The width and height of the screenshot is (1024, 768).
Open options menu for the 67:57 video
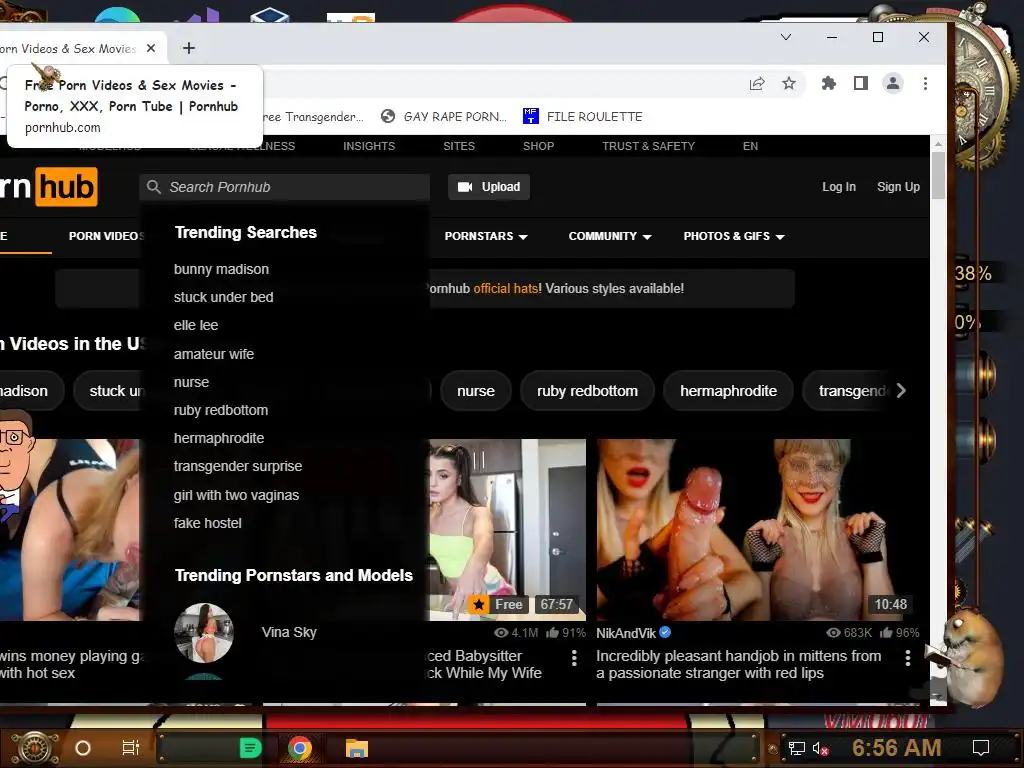574,658
